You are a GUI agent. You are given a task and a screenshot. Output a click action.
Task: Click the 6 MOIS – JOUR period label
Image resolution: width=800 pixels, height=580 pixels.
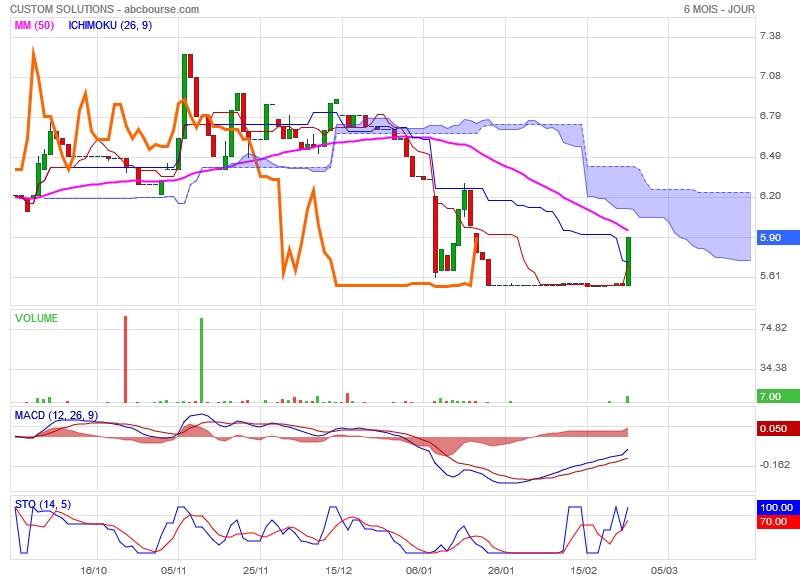pyautogui.click(x=719, y=9)
